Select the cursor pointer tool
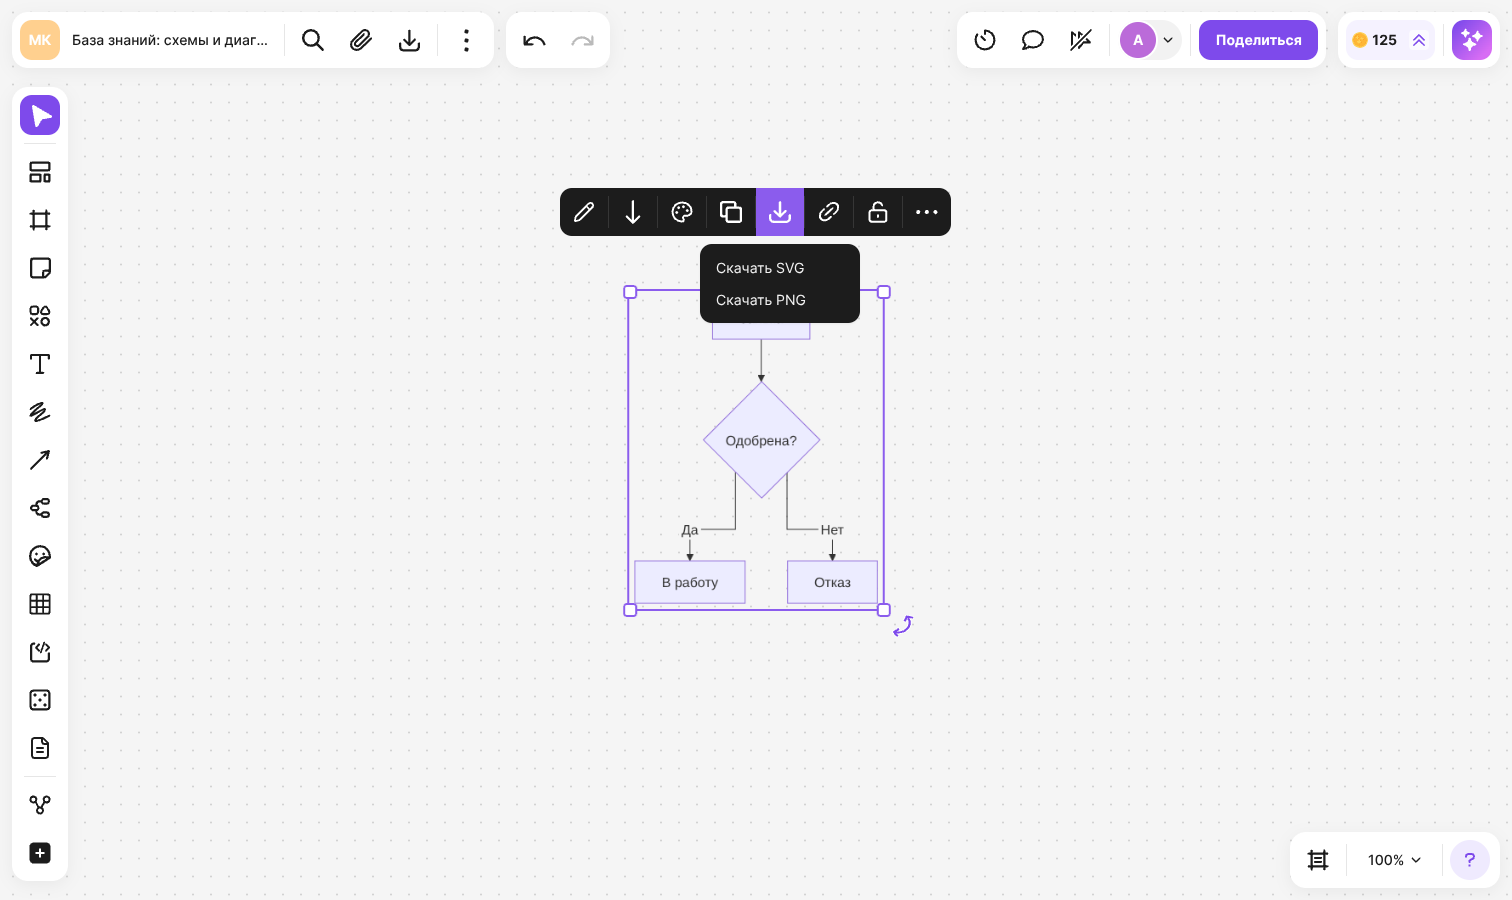This screenshot has width=1512, height=900. tap(40, 116)
